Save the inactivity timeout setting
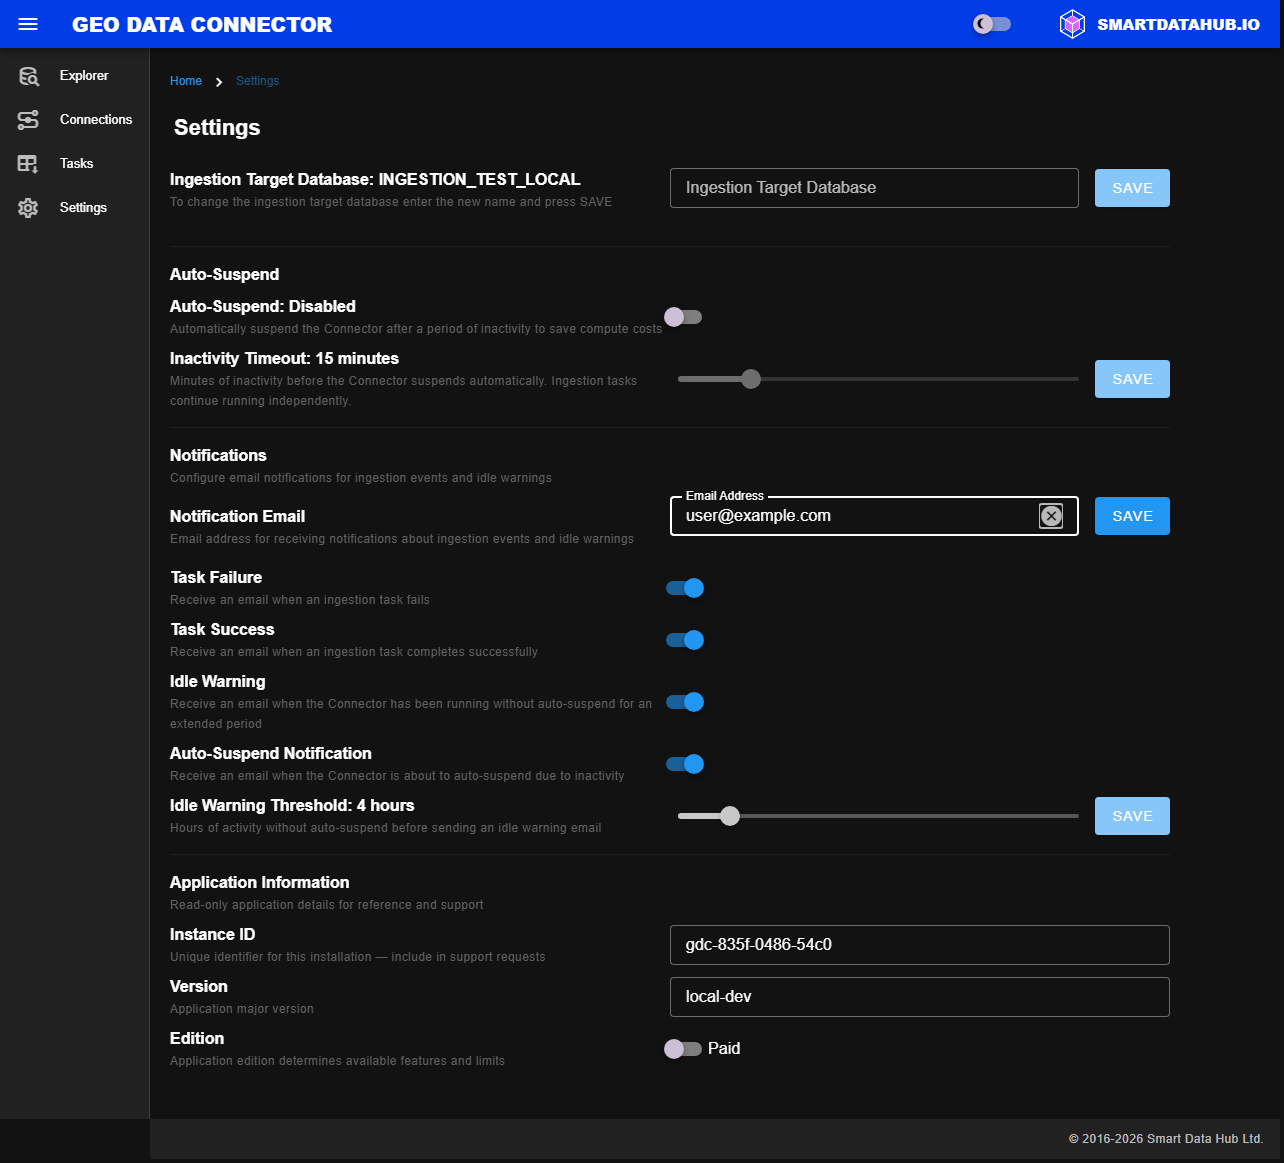The image size is (1284, 1163). [x=1132, y=379]
